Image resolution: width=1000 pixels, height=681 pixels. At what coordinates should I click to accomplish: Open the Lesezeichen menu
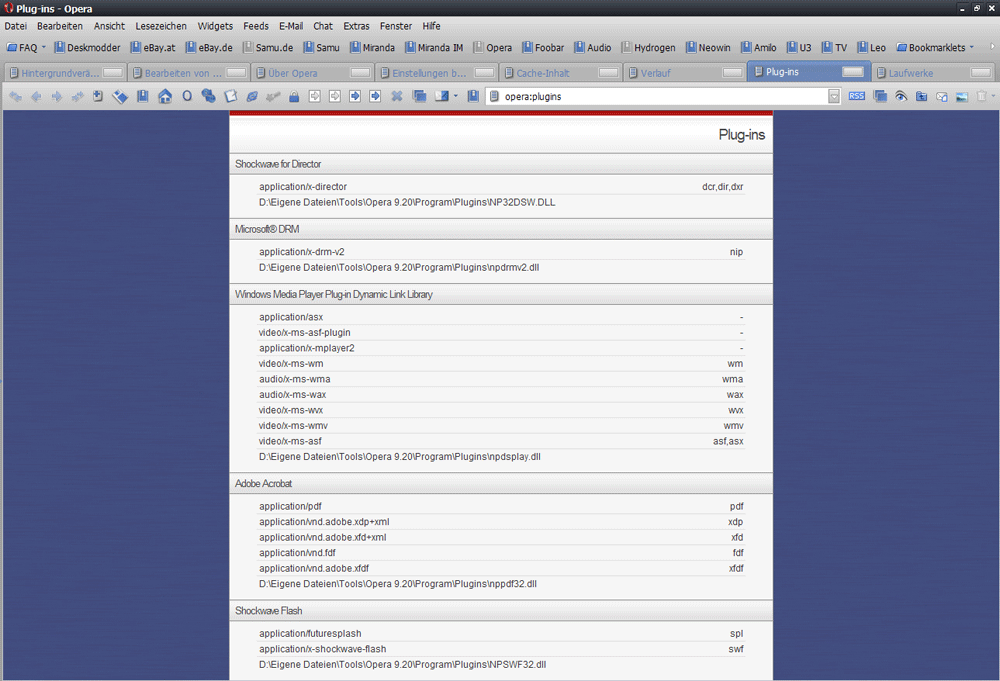[x=161, y=26]
